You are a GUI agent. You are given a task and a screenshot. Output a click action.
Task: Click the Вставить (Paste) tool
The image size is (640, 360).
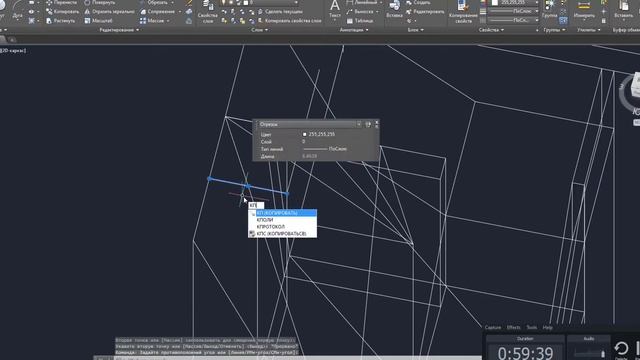[624, 10]
